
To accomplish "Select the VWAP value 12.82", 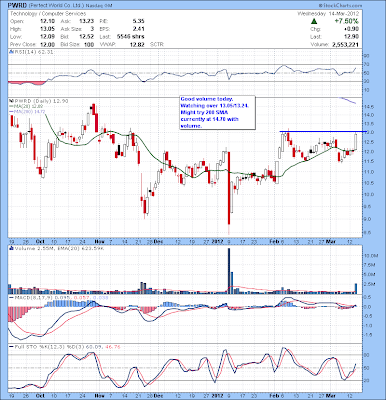I will [x=137, y=44].
